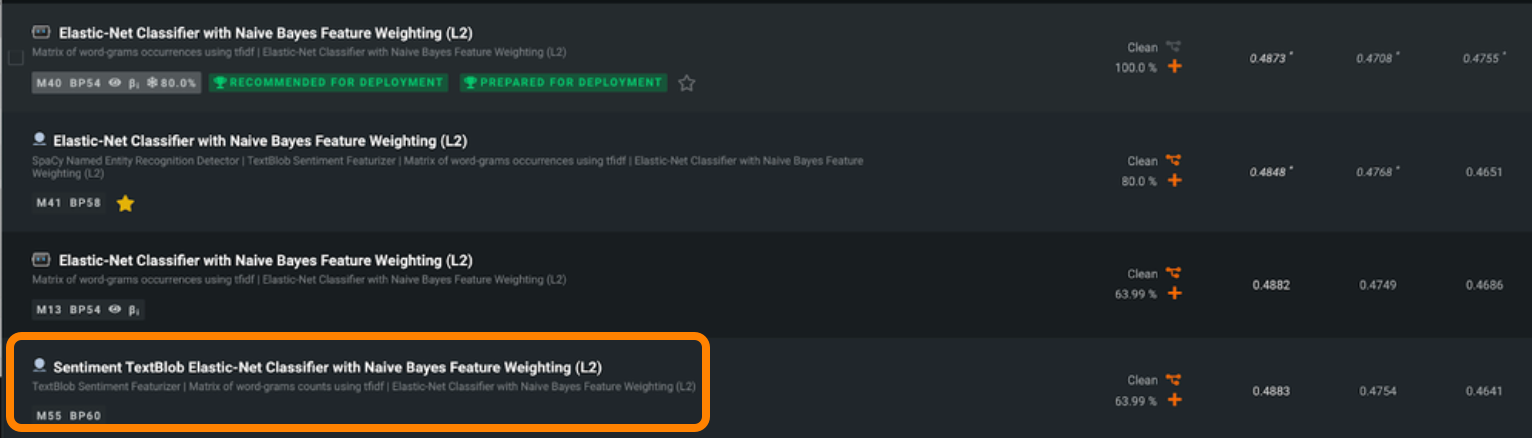Viewport: 1532px width, 438px height.
Task: Click the feature list icon beside Clean in M13 row
Action: 1174,273
